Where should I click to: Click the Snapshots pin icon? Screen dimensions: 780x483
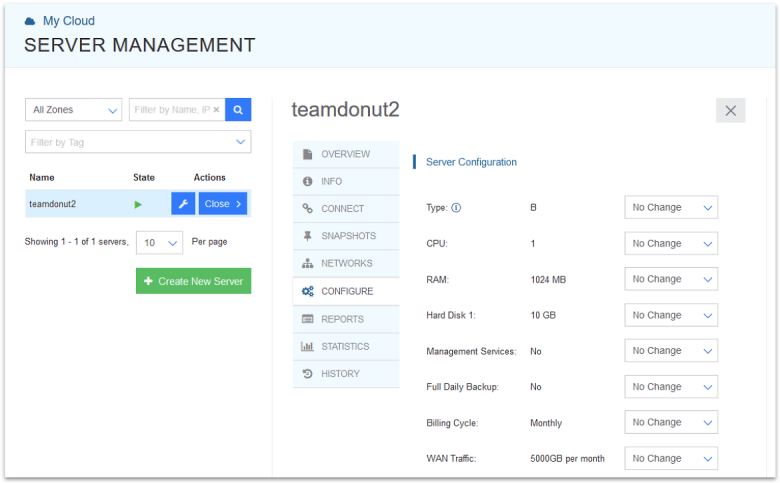pos(307,236)
